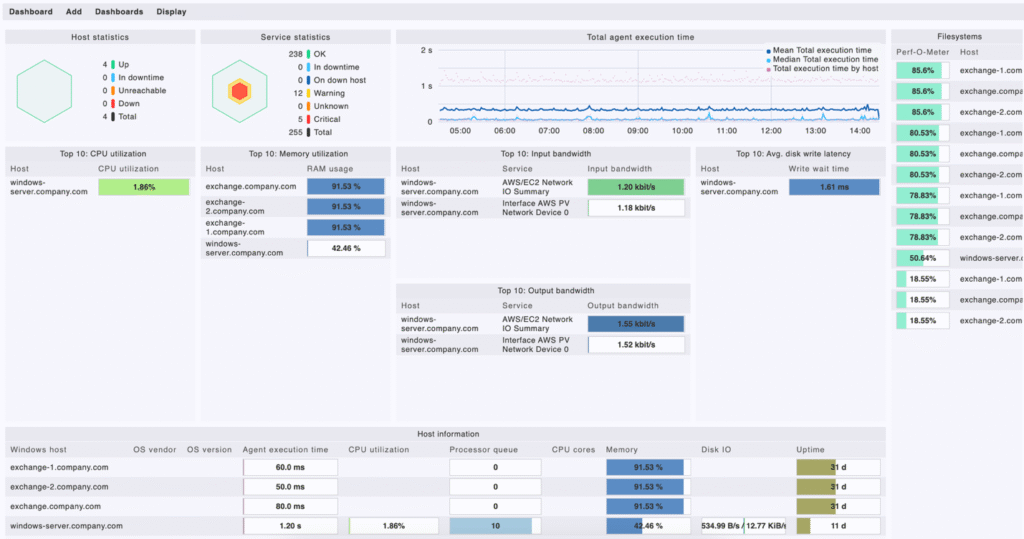The height and width of the screenshot is (539, 1024).
Task: Click the Processor queue column header
Action: click(x=483, y=450)
